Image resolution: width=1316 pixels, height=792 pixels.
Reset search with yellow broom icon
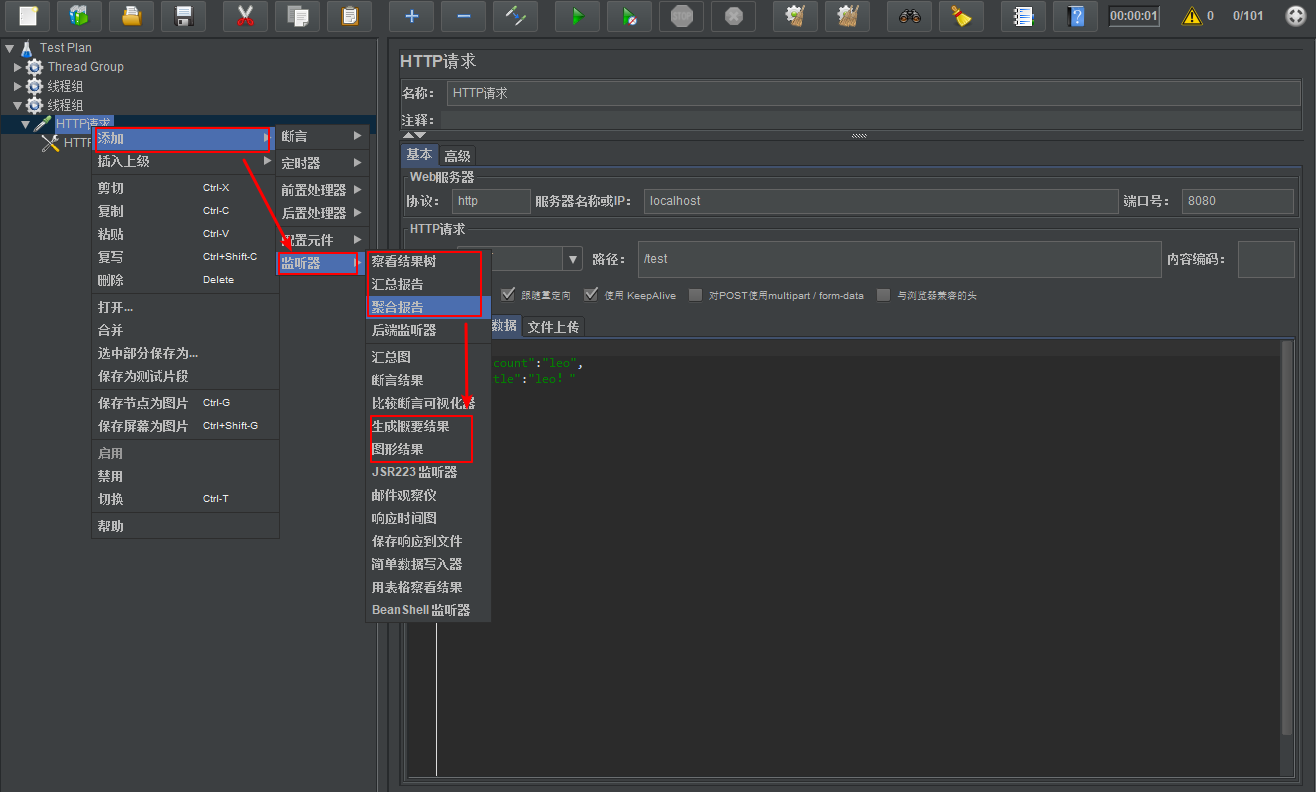pyautogui.click(x=961, y=16)
